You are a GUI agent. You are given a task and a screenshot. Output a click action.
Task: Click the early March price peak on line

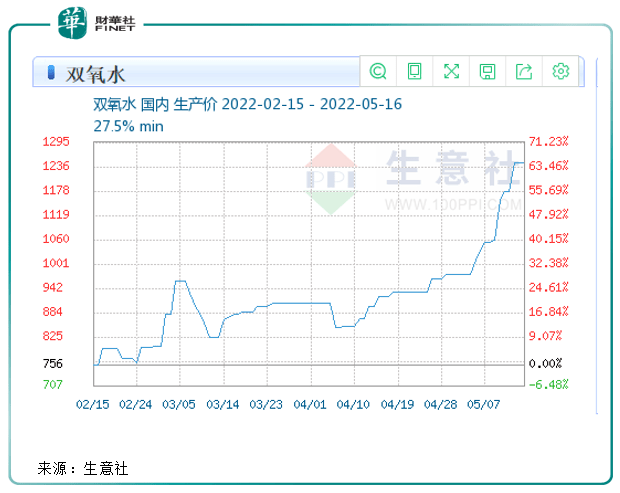(180, 281)
